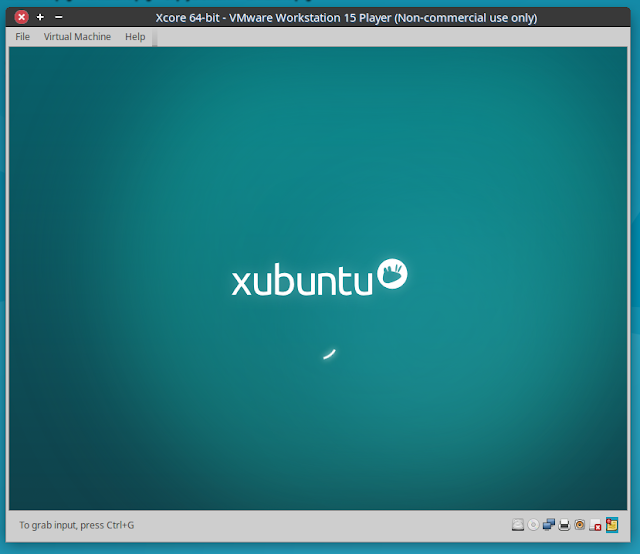Click the 'To grab input, press Ctrl+G' text
Viewport: 640px width, 554px height.
[77, 525]
